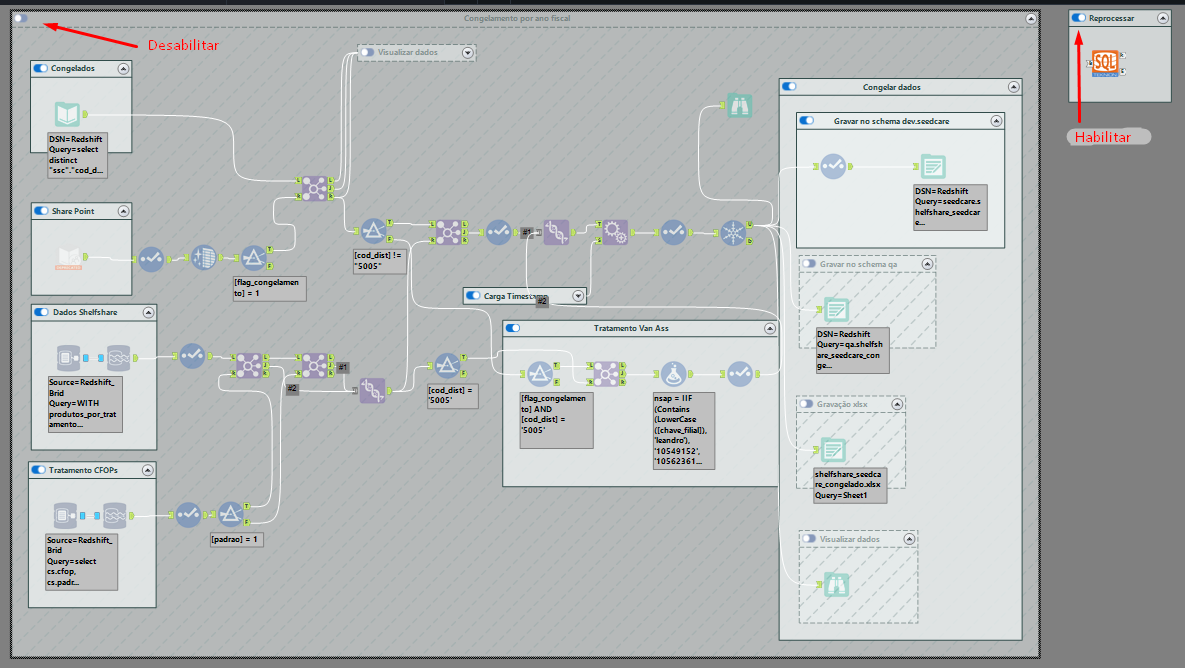
Task: Collapse the Gravação xlsx container
Action: coord(897,404)
